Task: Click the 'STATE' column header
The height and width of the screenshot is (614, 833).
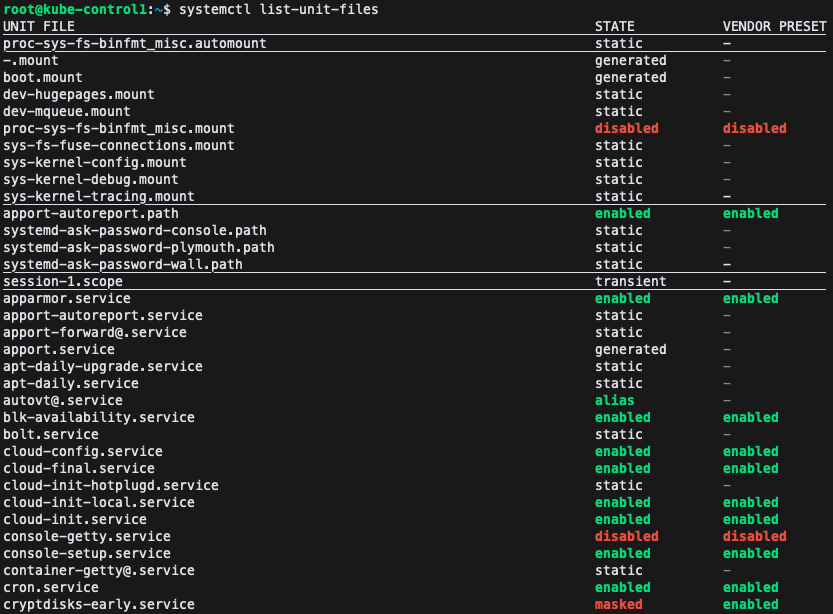Action: [x=615, y=27]
